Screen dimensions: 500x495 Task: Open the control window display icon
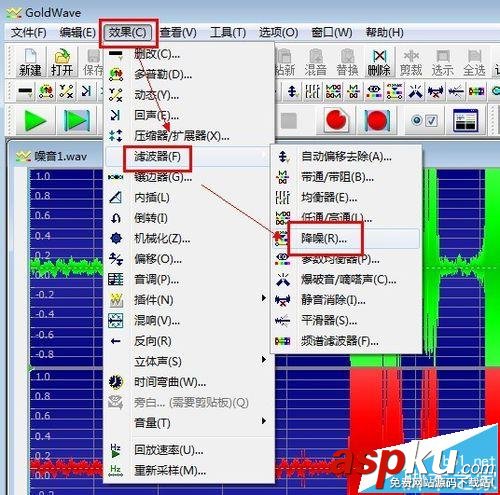pyautogui.click(x=465, y=120)
